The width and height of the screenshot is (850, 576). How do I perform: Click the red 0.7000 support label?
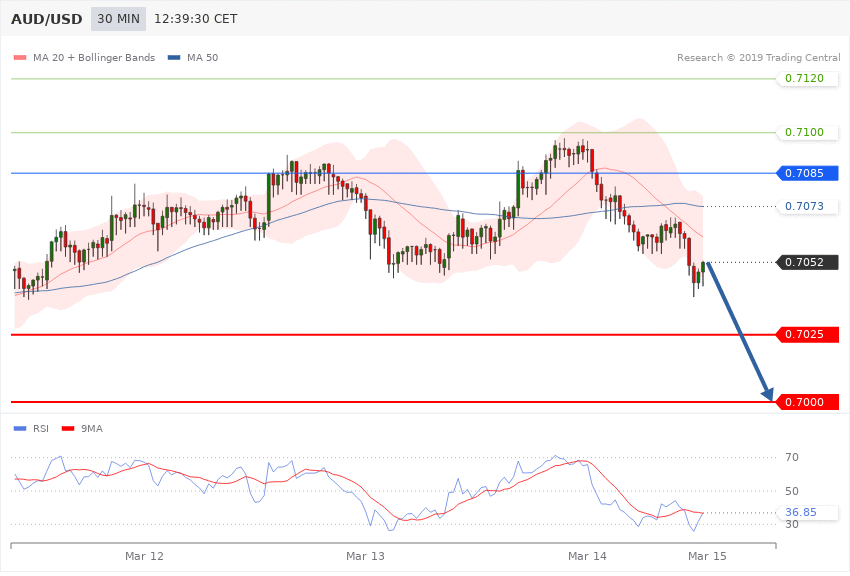(808, 402)
